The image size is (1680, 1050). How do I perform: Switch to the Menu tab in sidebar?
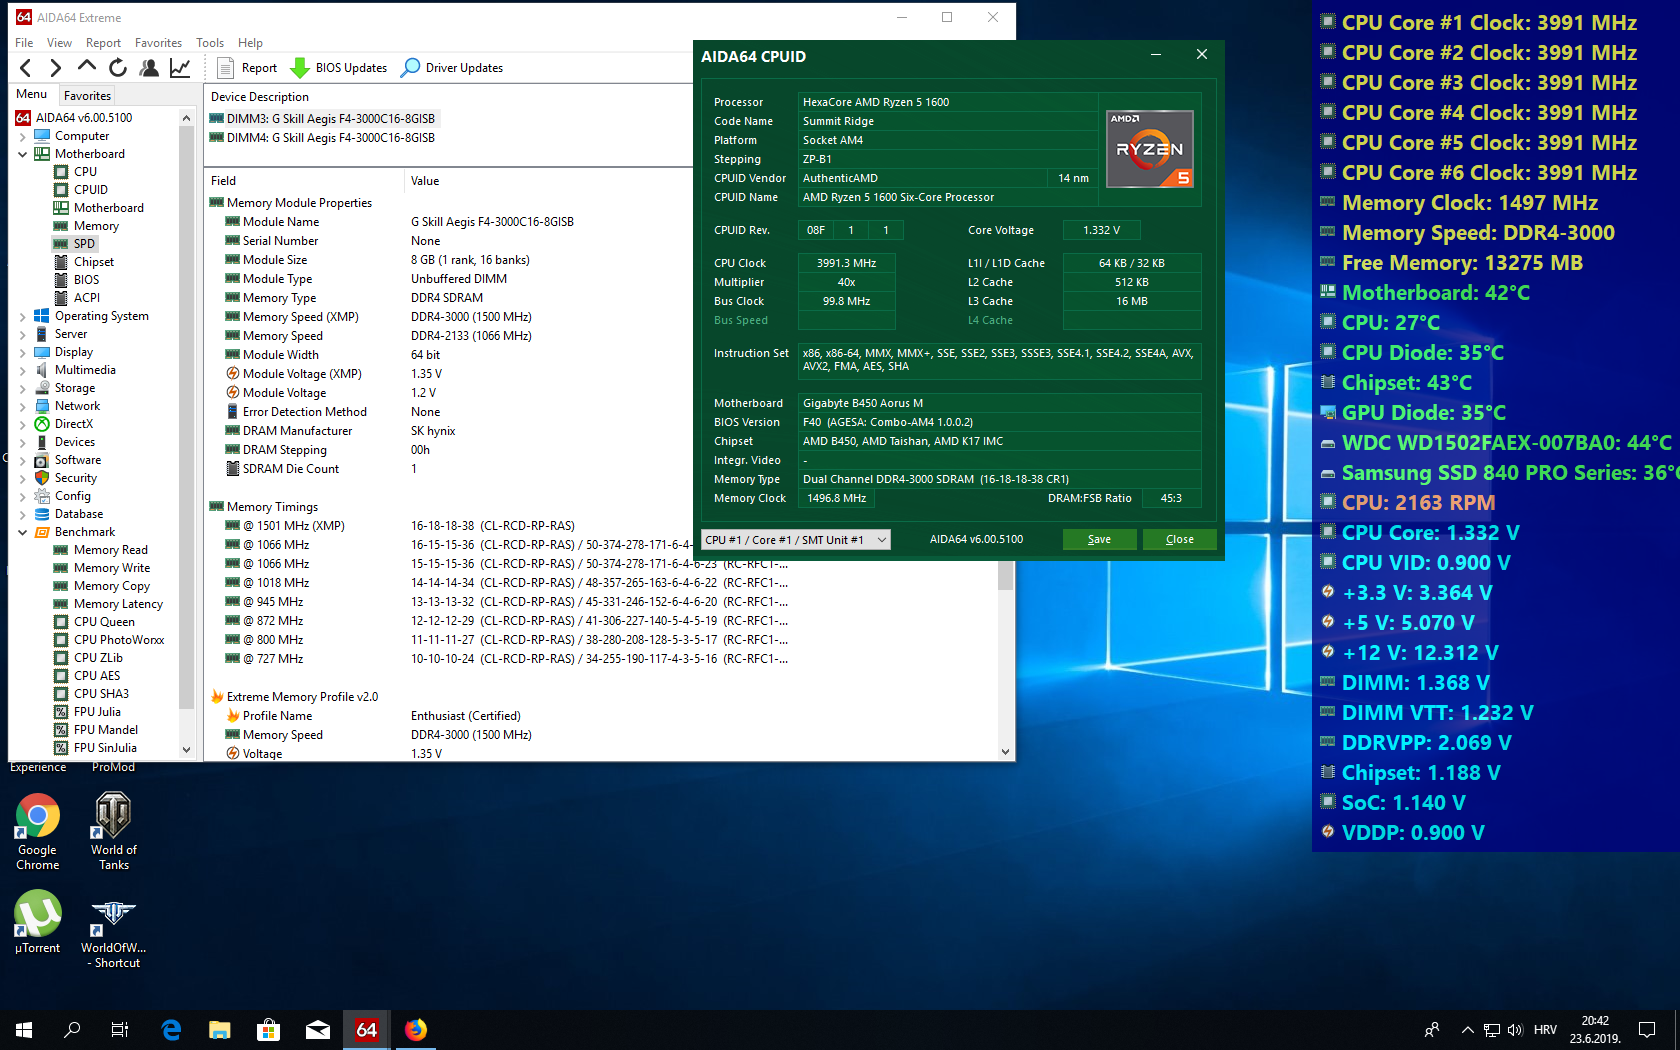point(32,94)
